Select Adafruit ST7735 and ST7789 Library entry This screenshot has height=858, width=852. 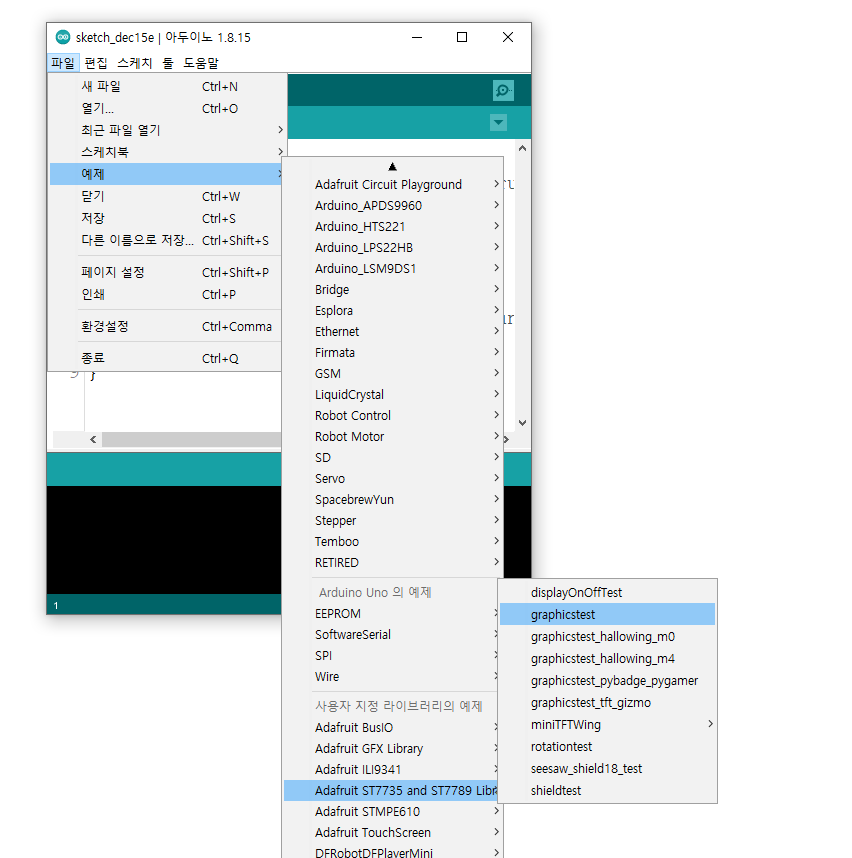(391, 791)
